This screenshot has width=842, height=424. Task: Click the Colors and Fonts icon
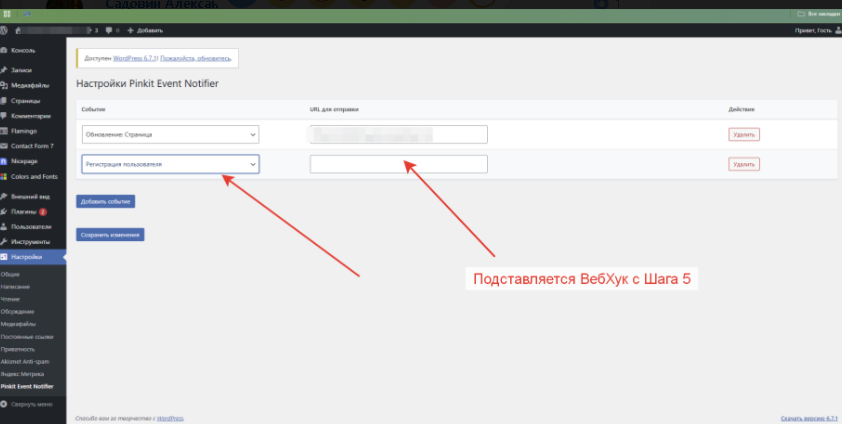[x=4, y=177]
